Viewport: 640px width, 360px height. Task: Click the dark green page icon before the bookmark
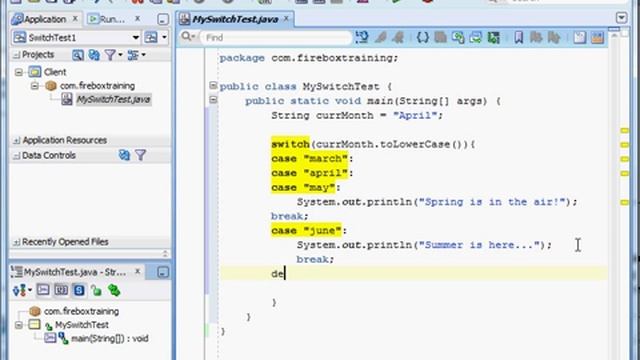click(x=493, y=38)
